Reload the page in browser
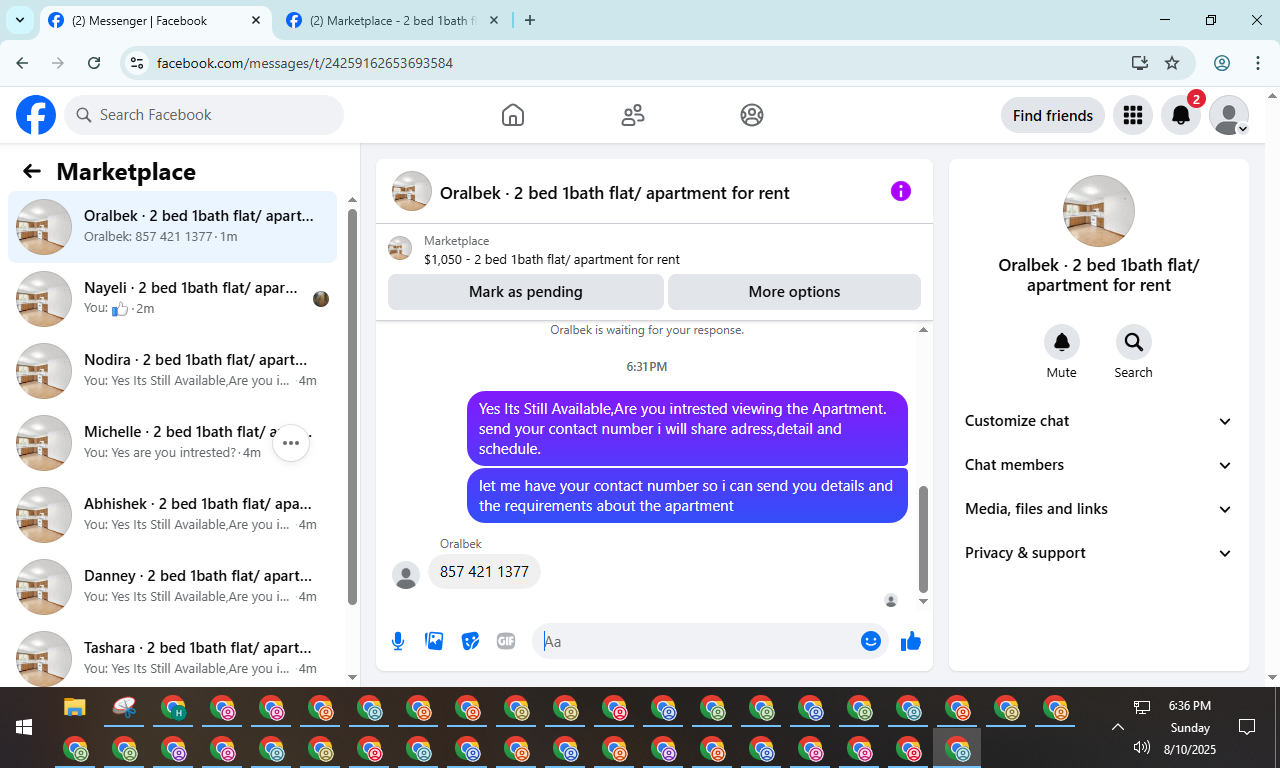1280x768 pixels. tap(94, 63)
